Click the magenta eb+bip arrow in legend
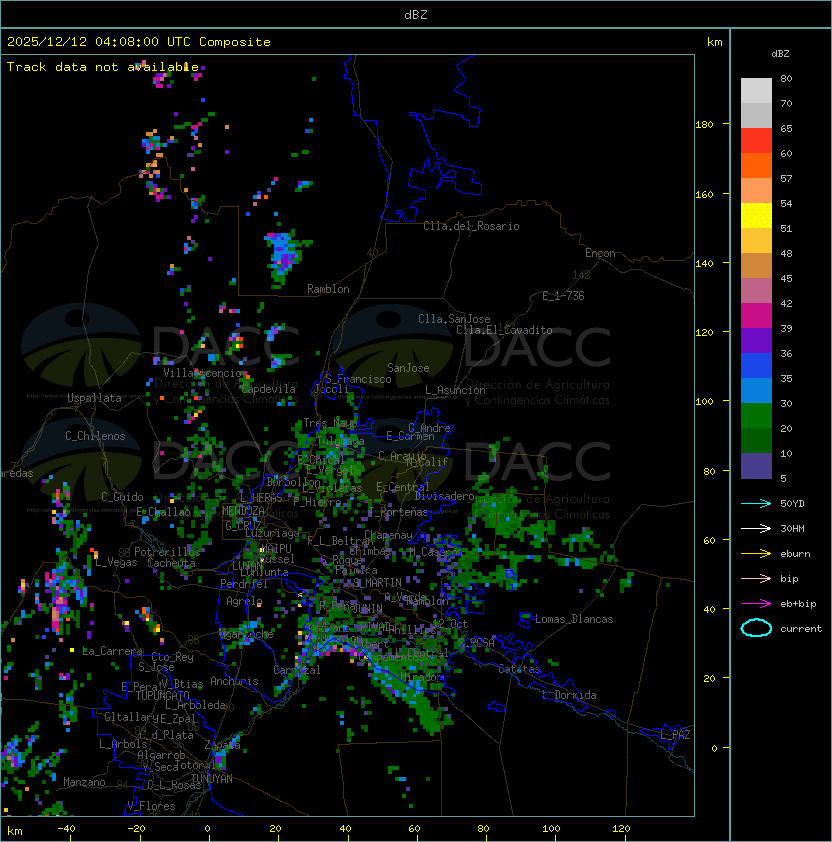This screenshot has width=832, height=842. pos(756,604)
